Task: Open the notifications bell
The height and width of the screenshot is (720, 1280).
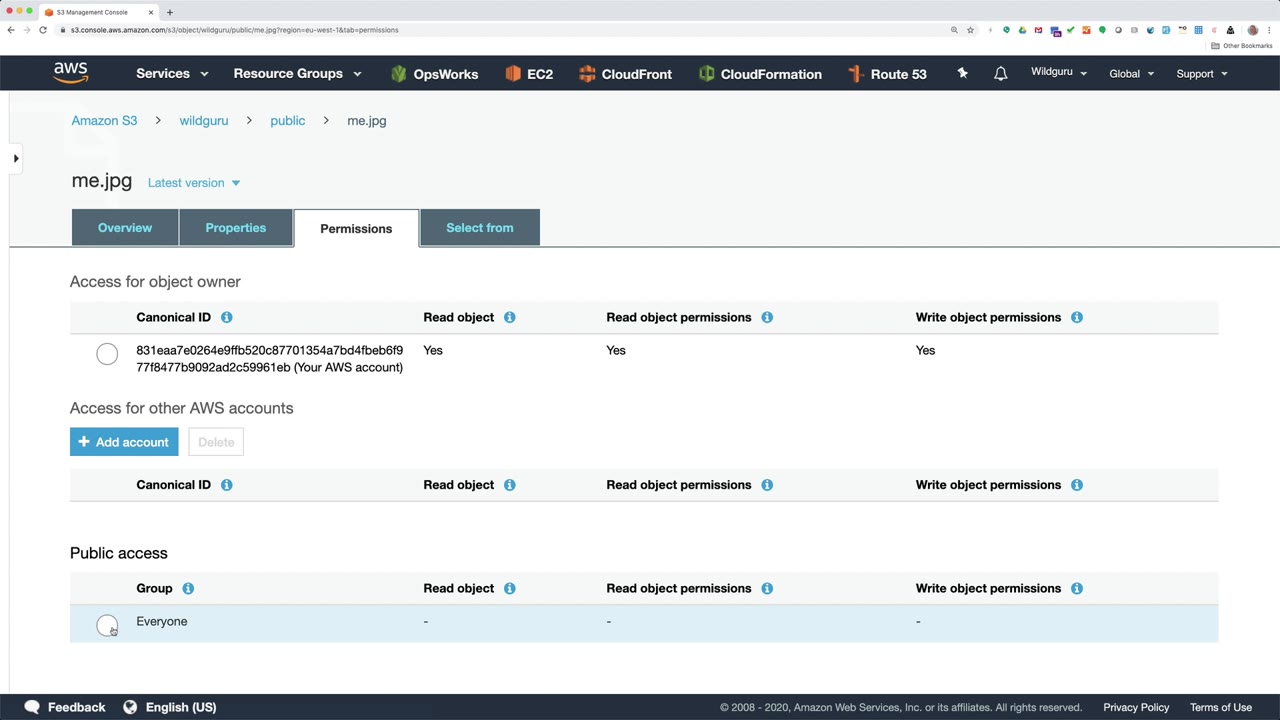Action: pyautogui.click(x=1000, y=74)
